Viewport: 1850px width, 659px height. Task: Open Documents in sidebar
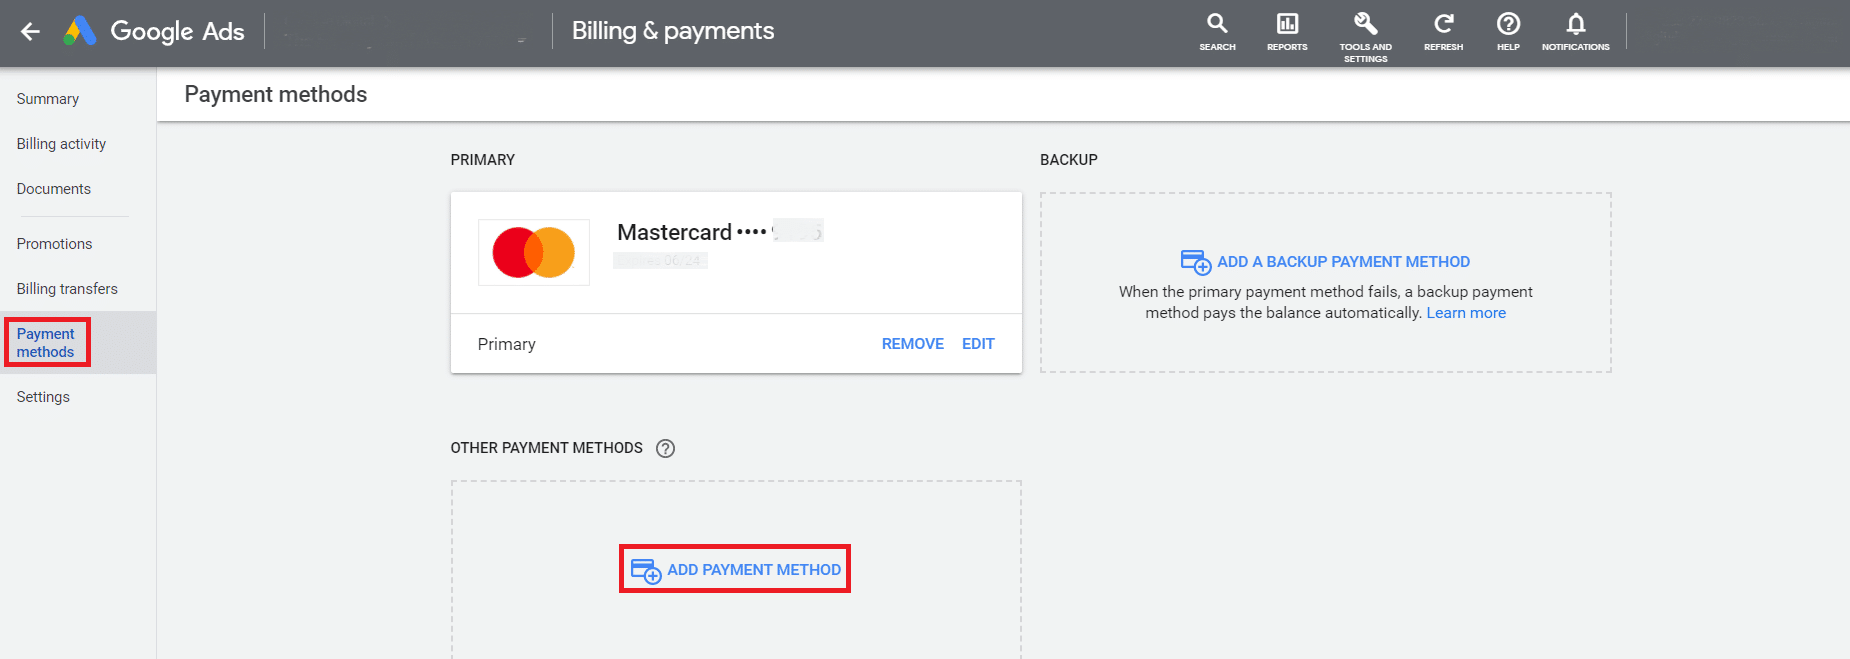[54, 189]
